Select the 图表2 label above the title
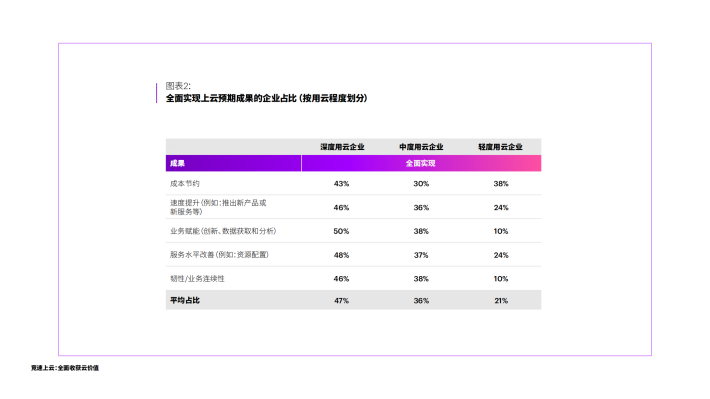The height and width of the screenshot is (399, 710). click(x=178, y=86)
